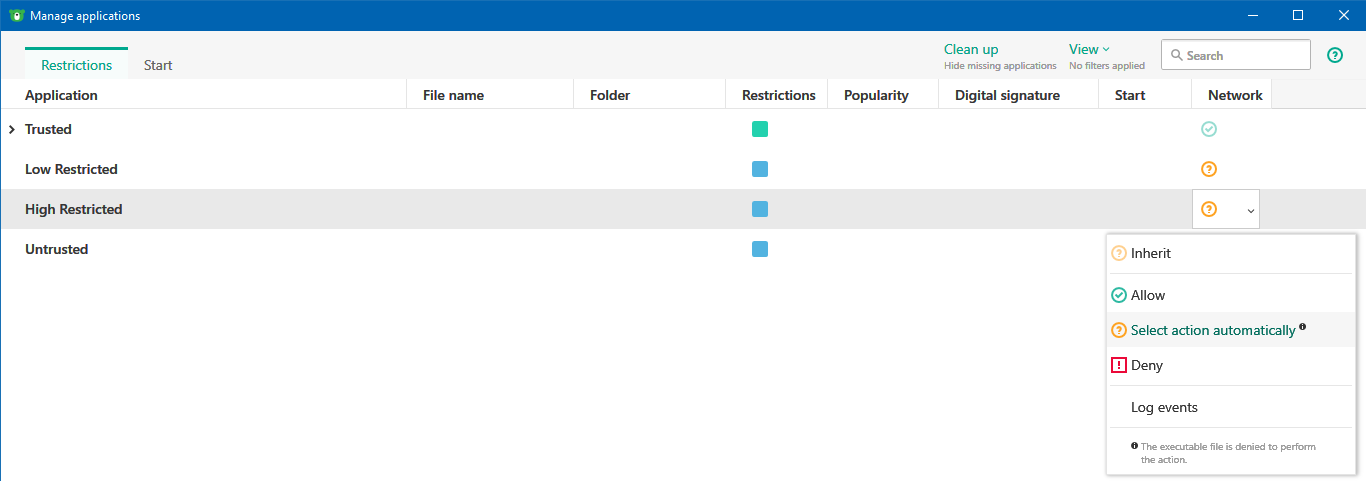Switch to the Start tab
Viewport: 1366px width, 481px height.
click(158, 65)
